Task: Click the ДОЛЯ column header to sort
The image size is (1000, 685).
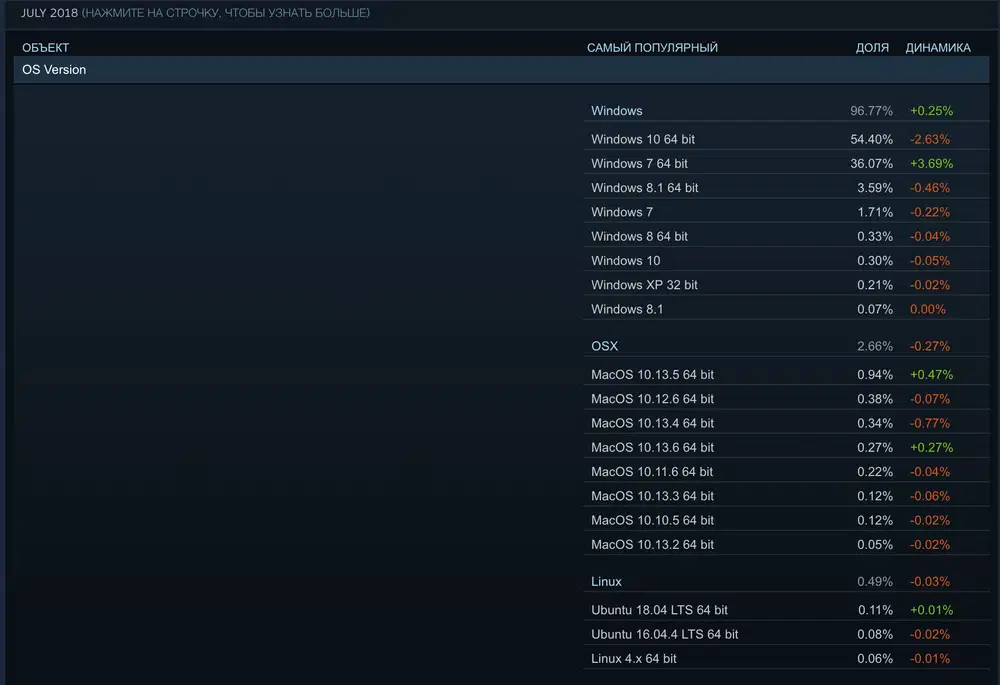Action: [x=872, y=47]
